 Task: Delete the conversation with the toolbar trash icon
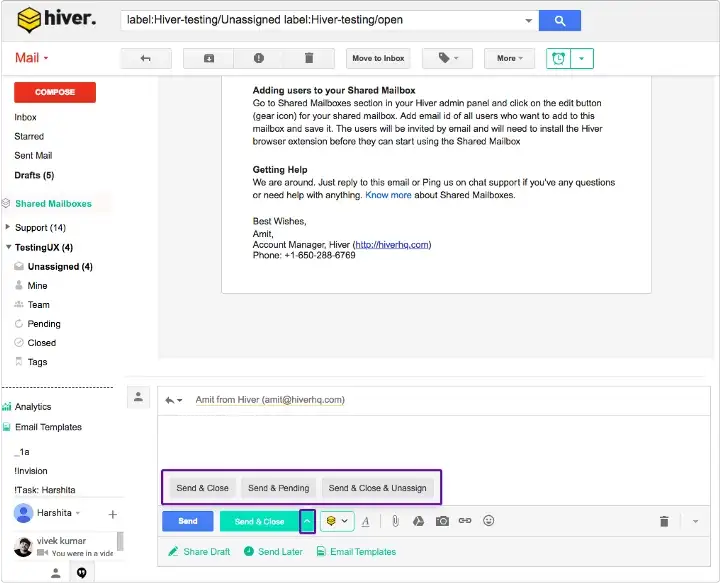[309, 58]
